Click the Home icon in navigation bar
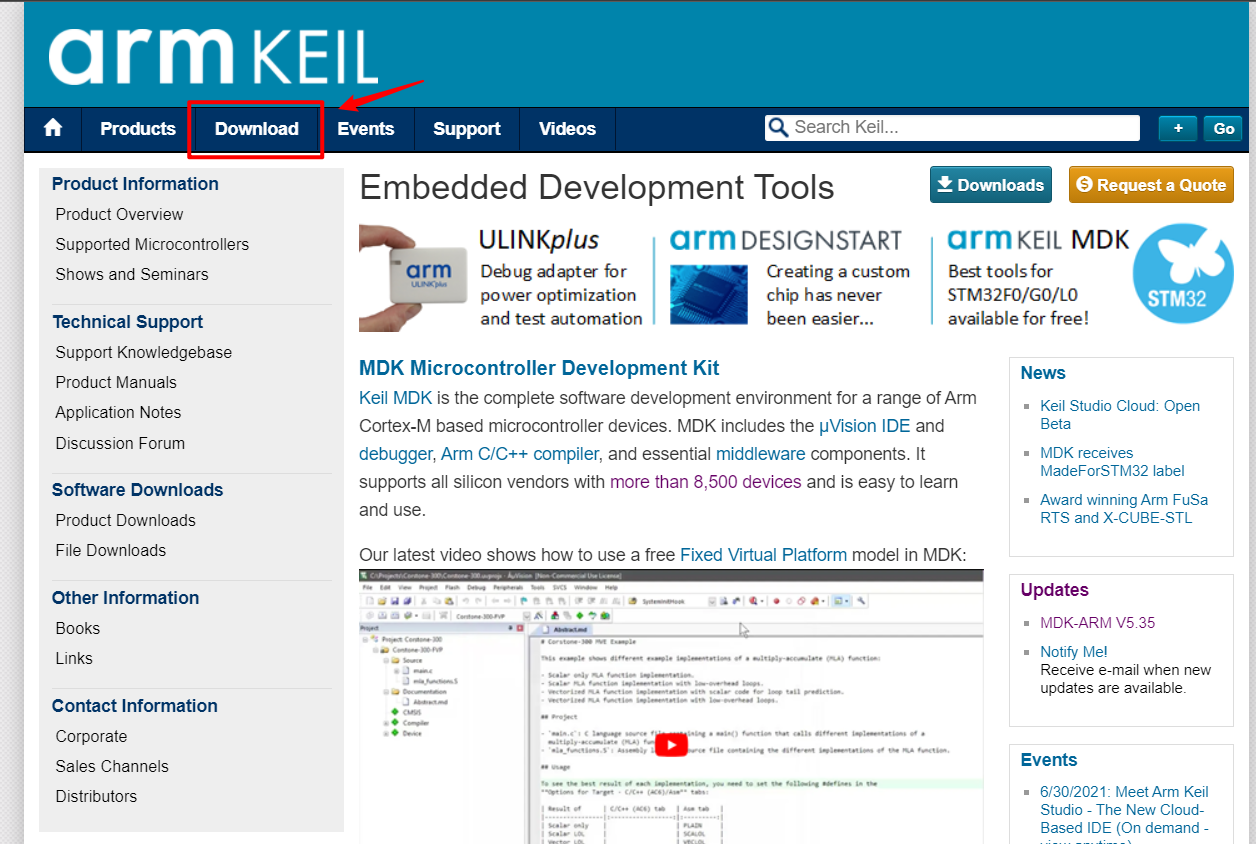 click(53, 128)
